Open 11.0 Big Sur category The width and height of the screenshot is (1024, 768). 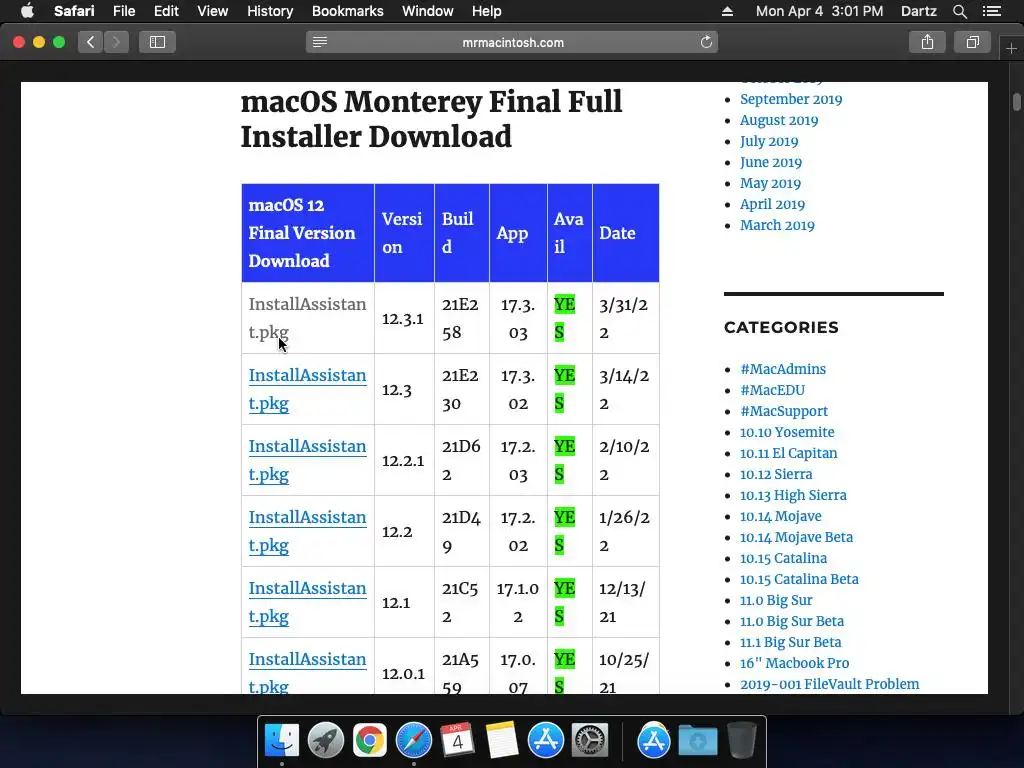coord(776,600)
